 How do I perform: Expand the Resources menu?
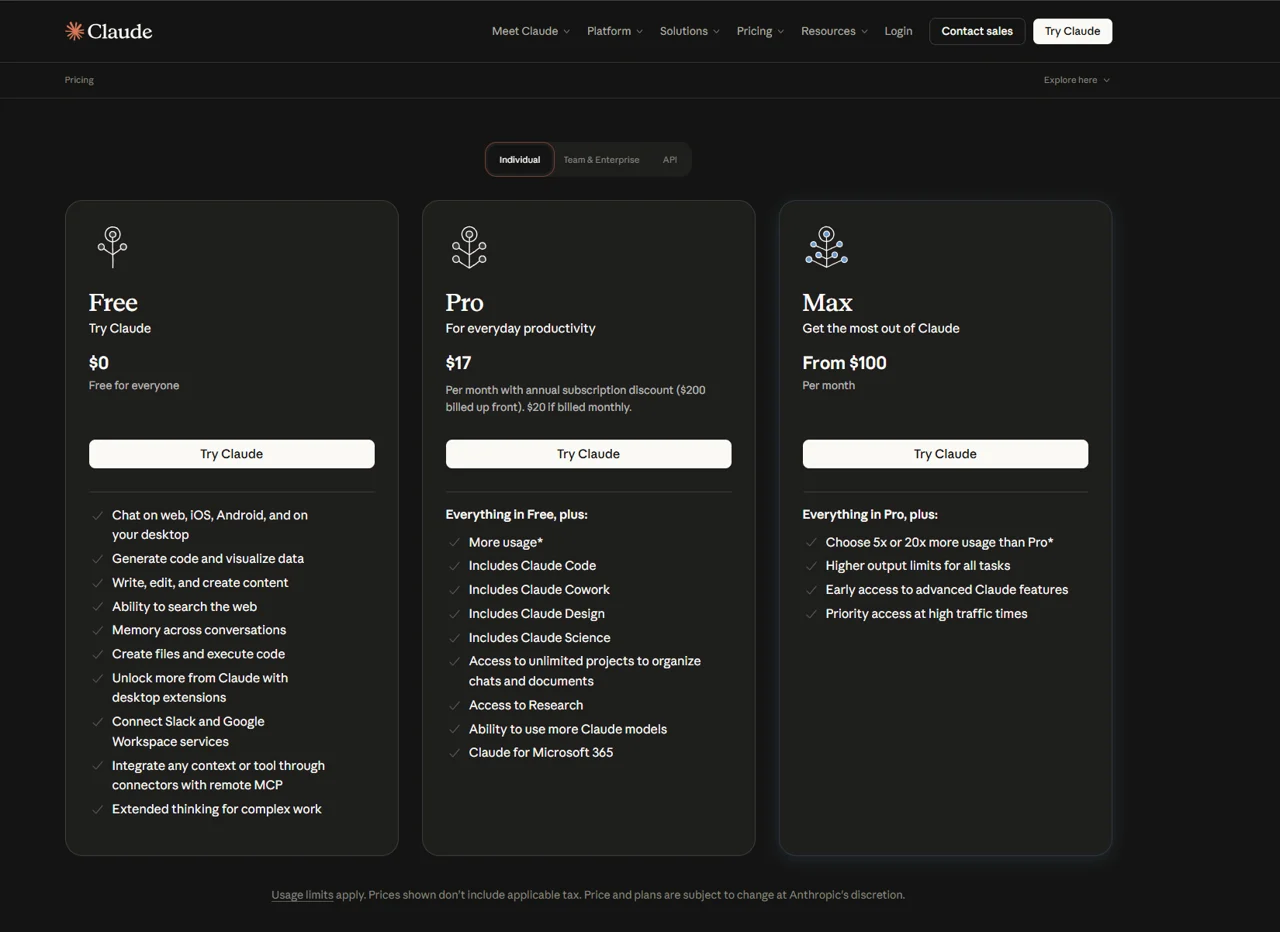pos(834,31)
